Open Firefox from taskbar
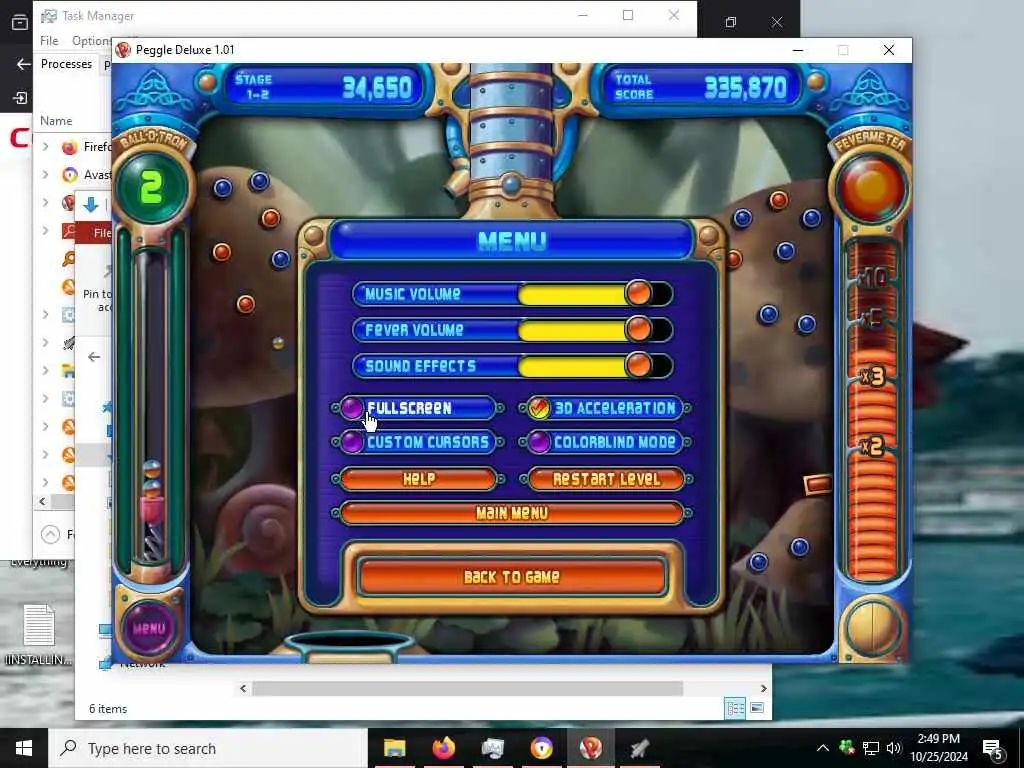The height and width of the screenshot is (768, 1024). pyautogui.click(x=443, y=748)
